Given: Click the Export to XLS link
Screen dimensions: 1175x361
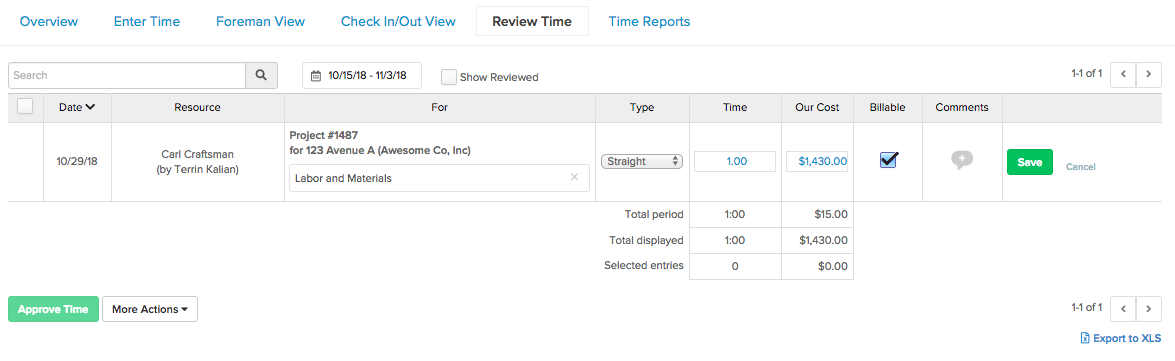Looking at the screenshot, I should click(x=1120, y=339).
